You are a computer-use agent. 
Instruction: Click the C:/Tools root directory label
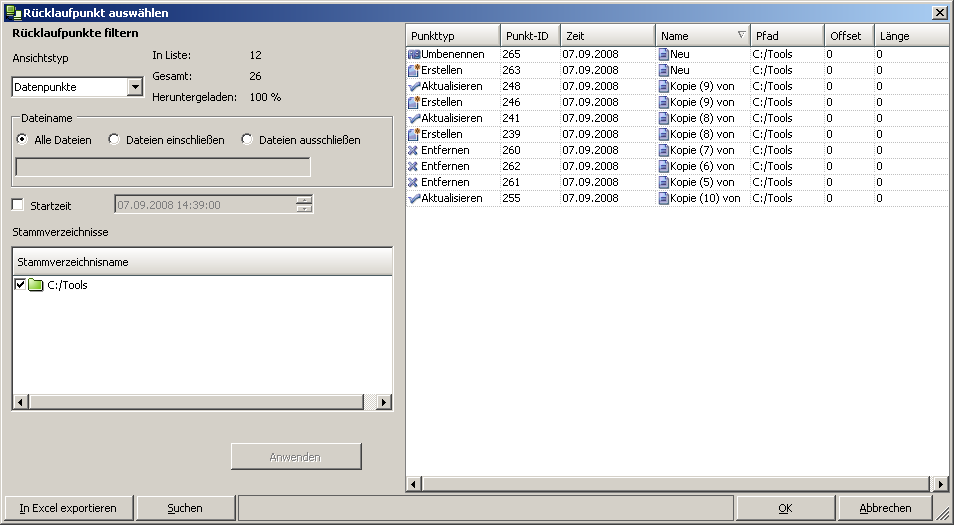pyautogui.click(x=68, y=285)
